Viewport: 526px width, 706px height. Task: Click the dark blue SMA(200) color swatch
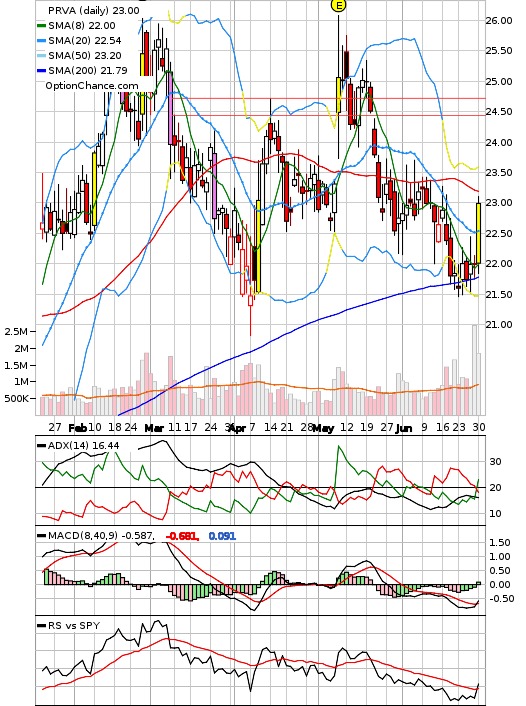42,70
